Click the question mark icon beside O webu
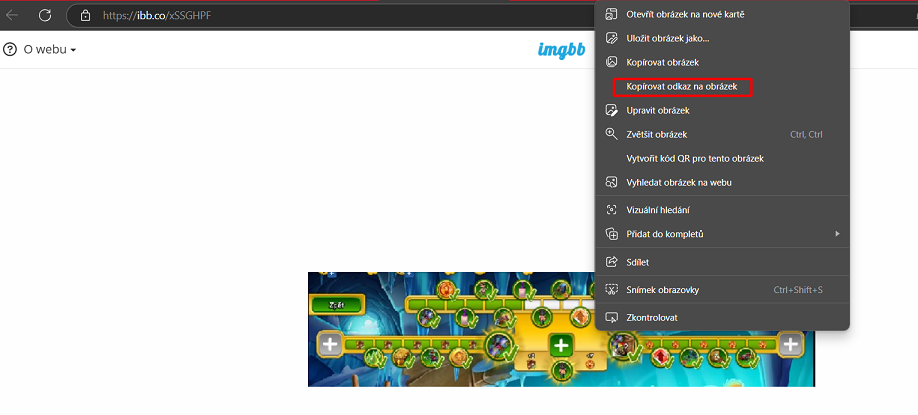 click(10, 50)
